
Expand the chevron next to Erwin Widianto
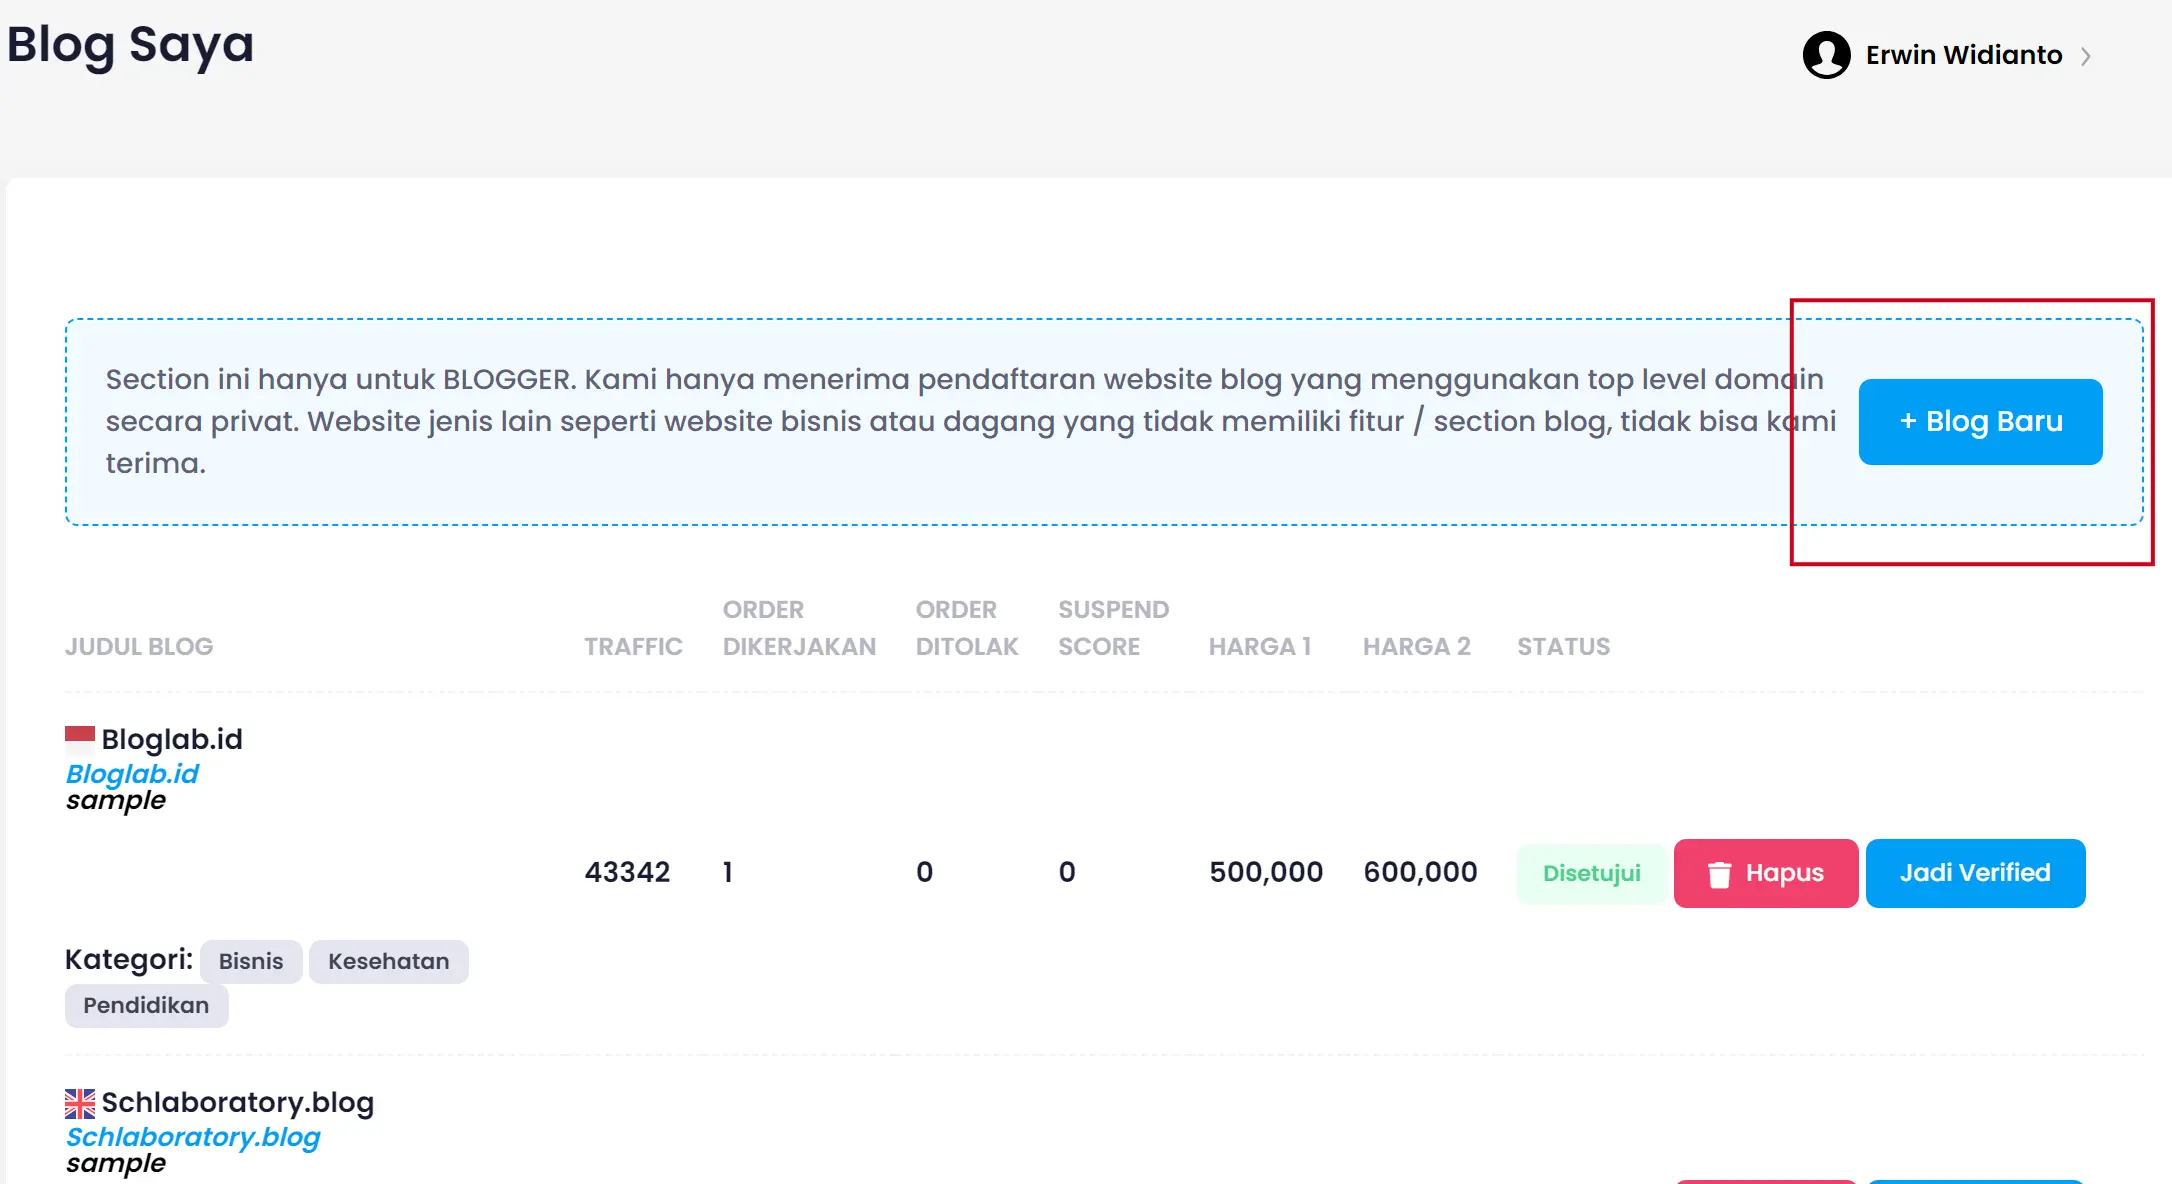tap(2085, 56)
